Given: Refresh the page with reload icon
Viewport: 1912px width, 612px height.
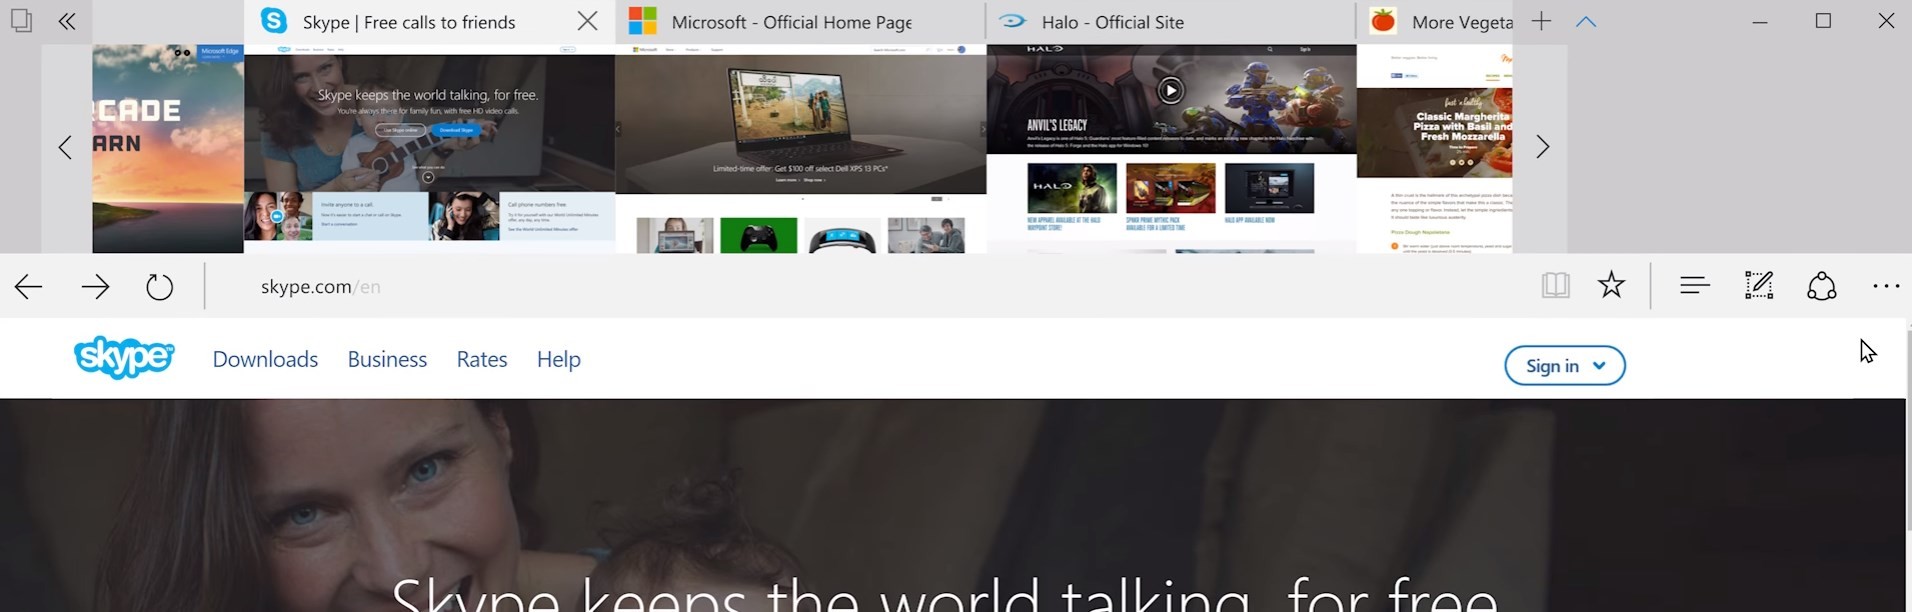Looking at the screenshot, I should [160, 287].
